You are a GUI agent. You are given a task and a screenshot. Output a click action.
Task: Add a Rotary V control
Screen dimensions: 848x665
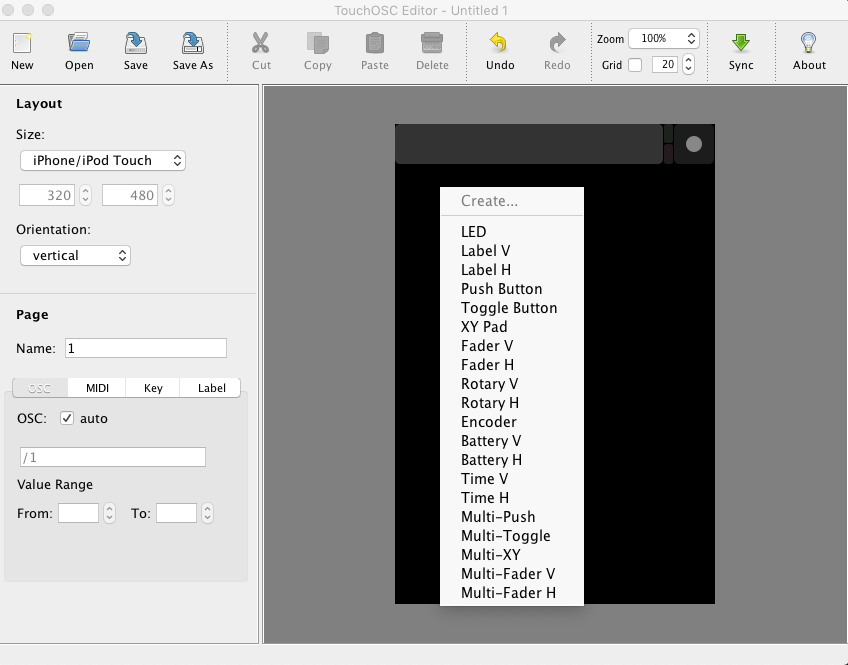pyautogui.click(x=512, y=383)
